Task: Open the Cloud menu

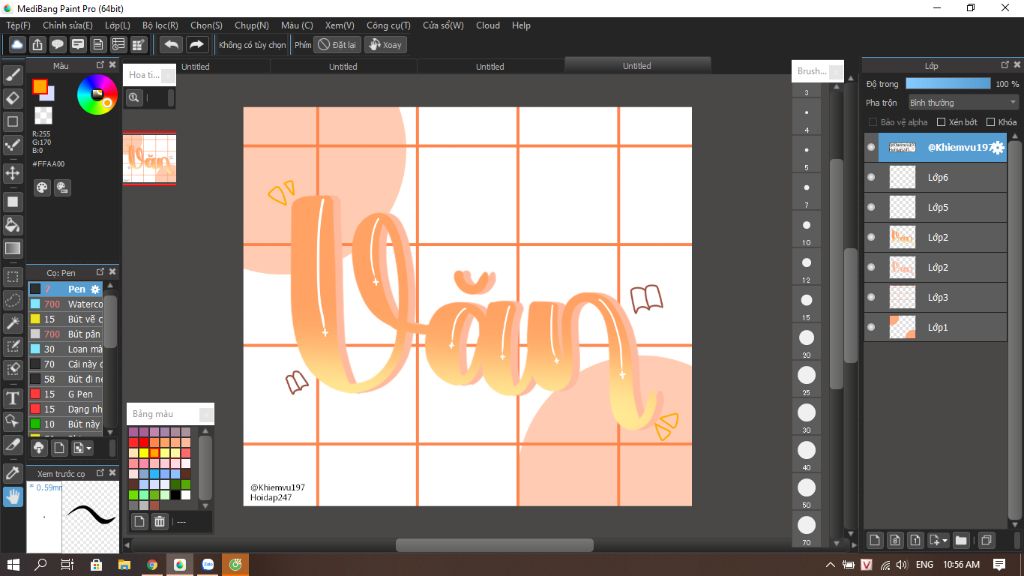Action: click(x=488, y=25)
